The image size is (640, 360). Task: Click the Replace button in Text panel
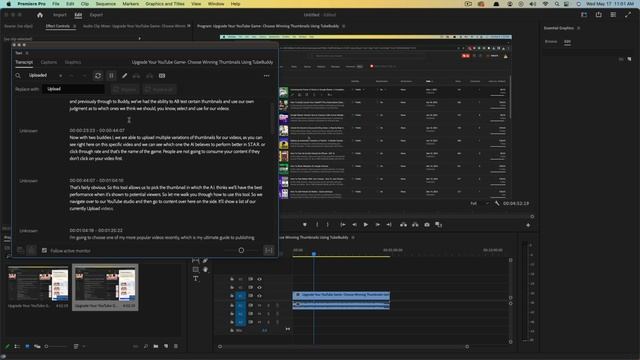(124, 89)
